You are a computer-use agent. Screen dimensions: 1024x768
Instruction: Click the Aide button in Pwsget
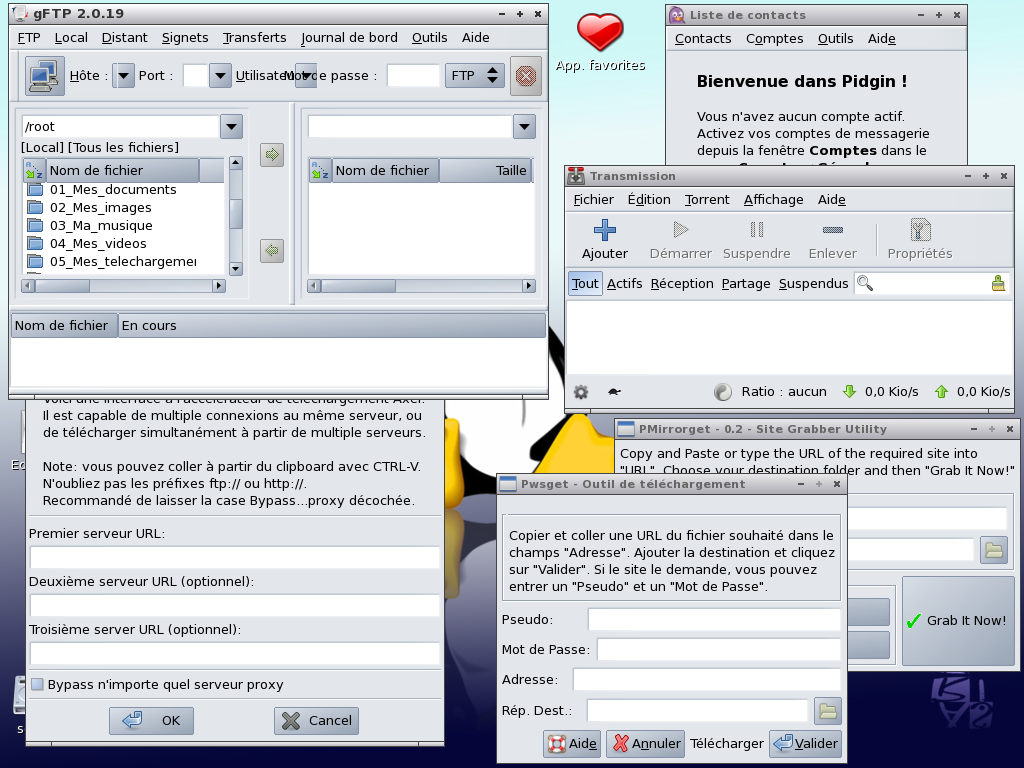pyautogui.click(x=572, y=744)
